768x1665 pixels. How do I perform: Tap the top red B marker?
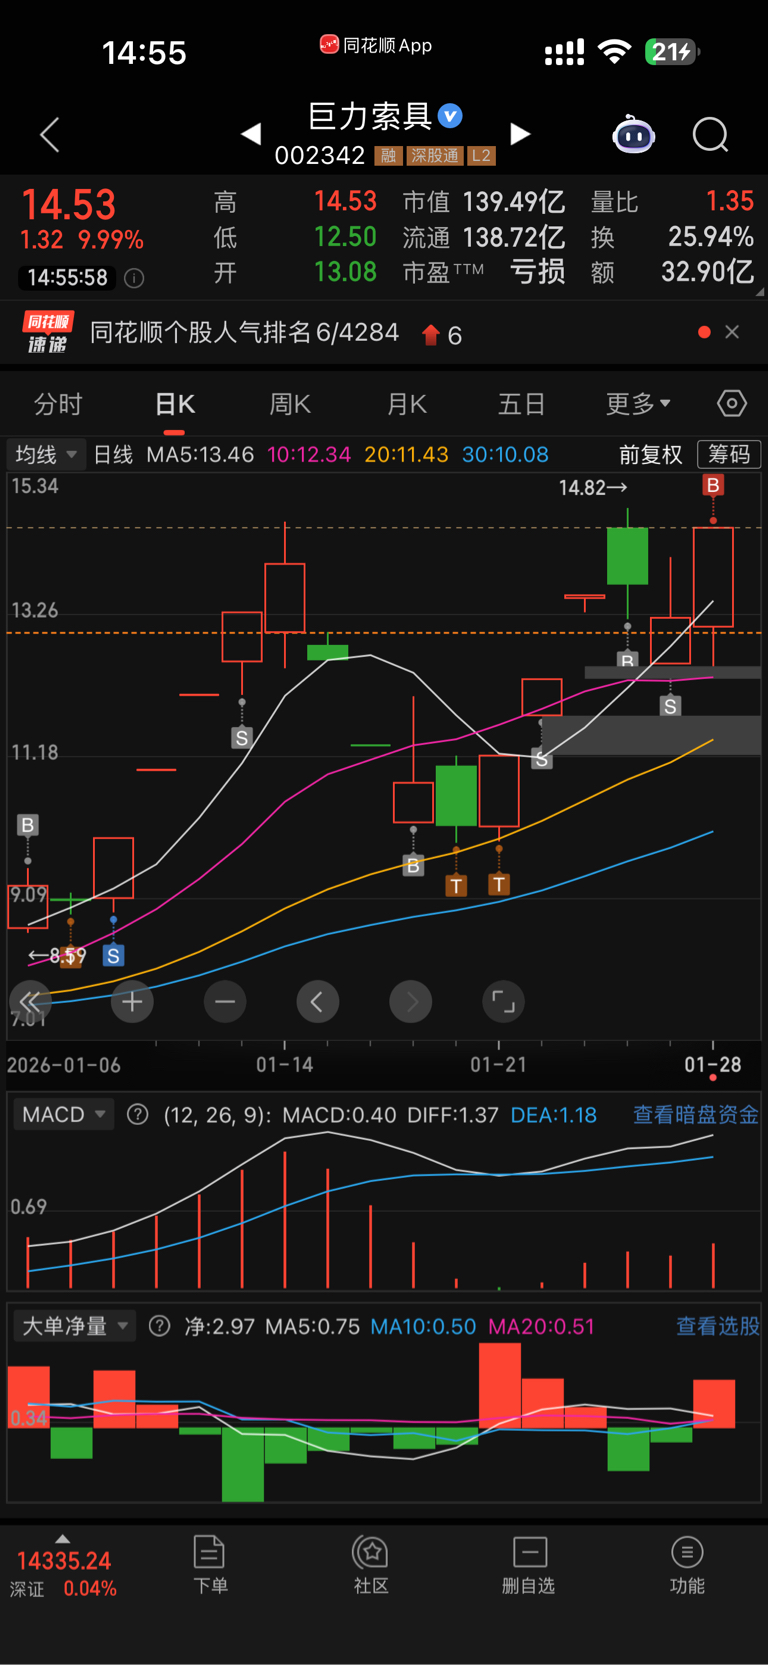[x=713, y=486]
